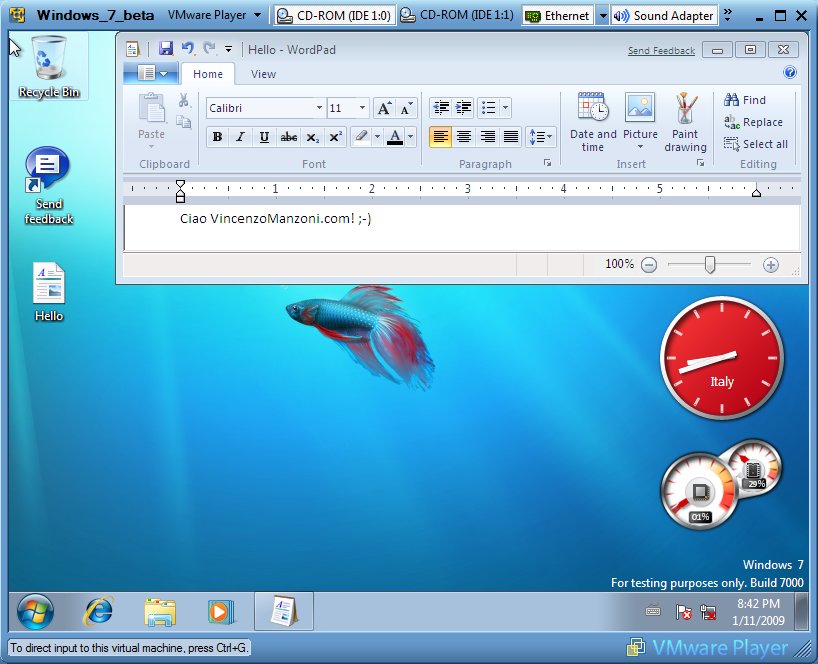Image resolution: width=818 pixels, height=664 pixels.
Task: Cut selection with the scissors icon
Action: (184, 100)
